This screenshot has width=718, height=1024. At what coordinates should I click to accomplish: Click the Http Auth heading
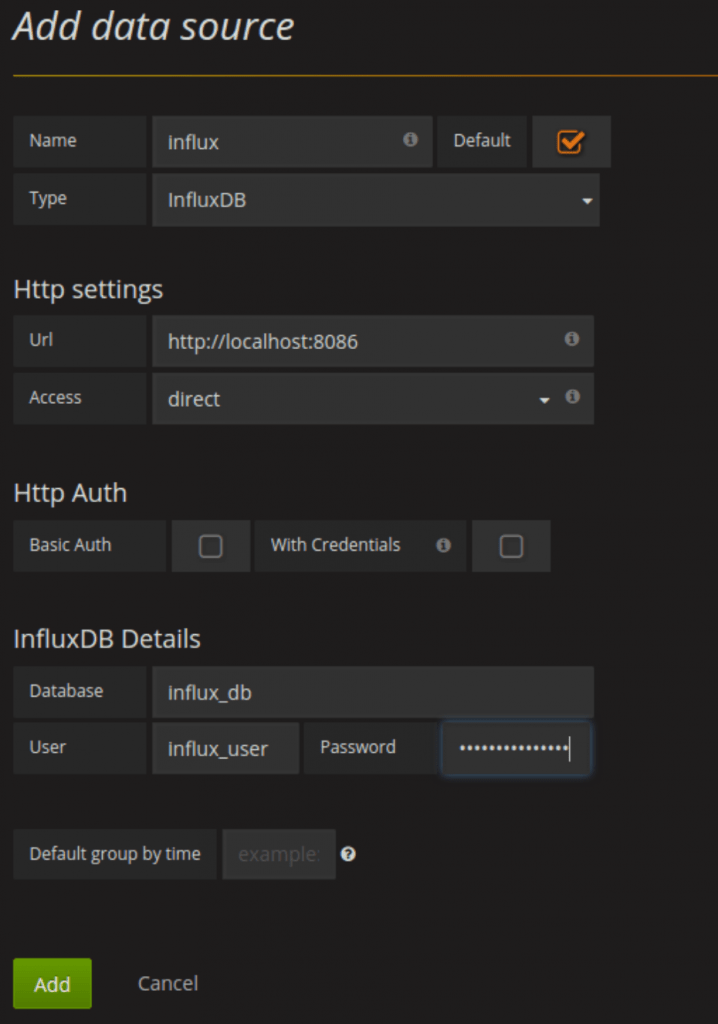point(71,493)
